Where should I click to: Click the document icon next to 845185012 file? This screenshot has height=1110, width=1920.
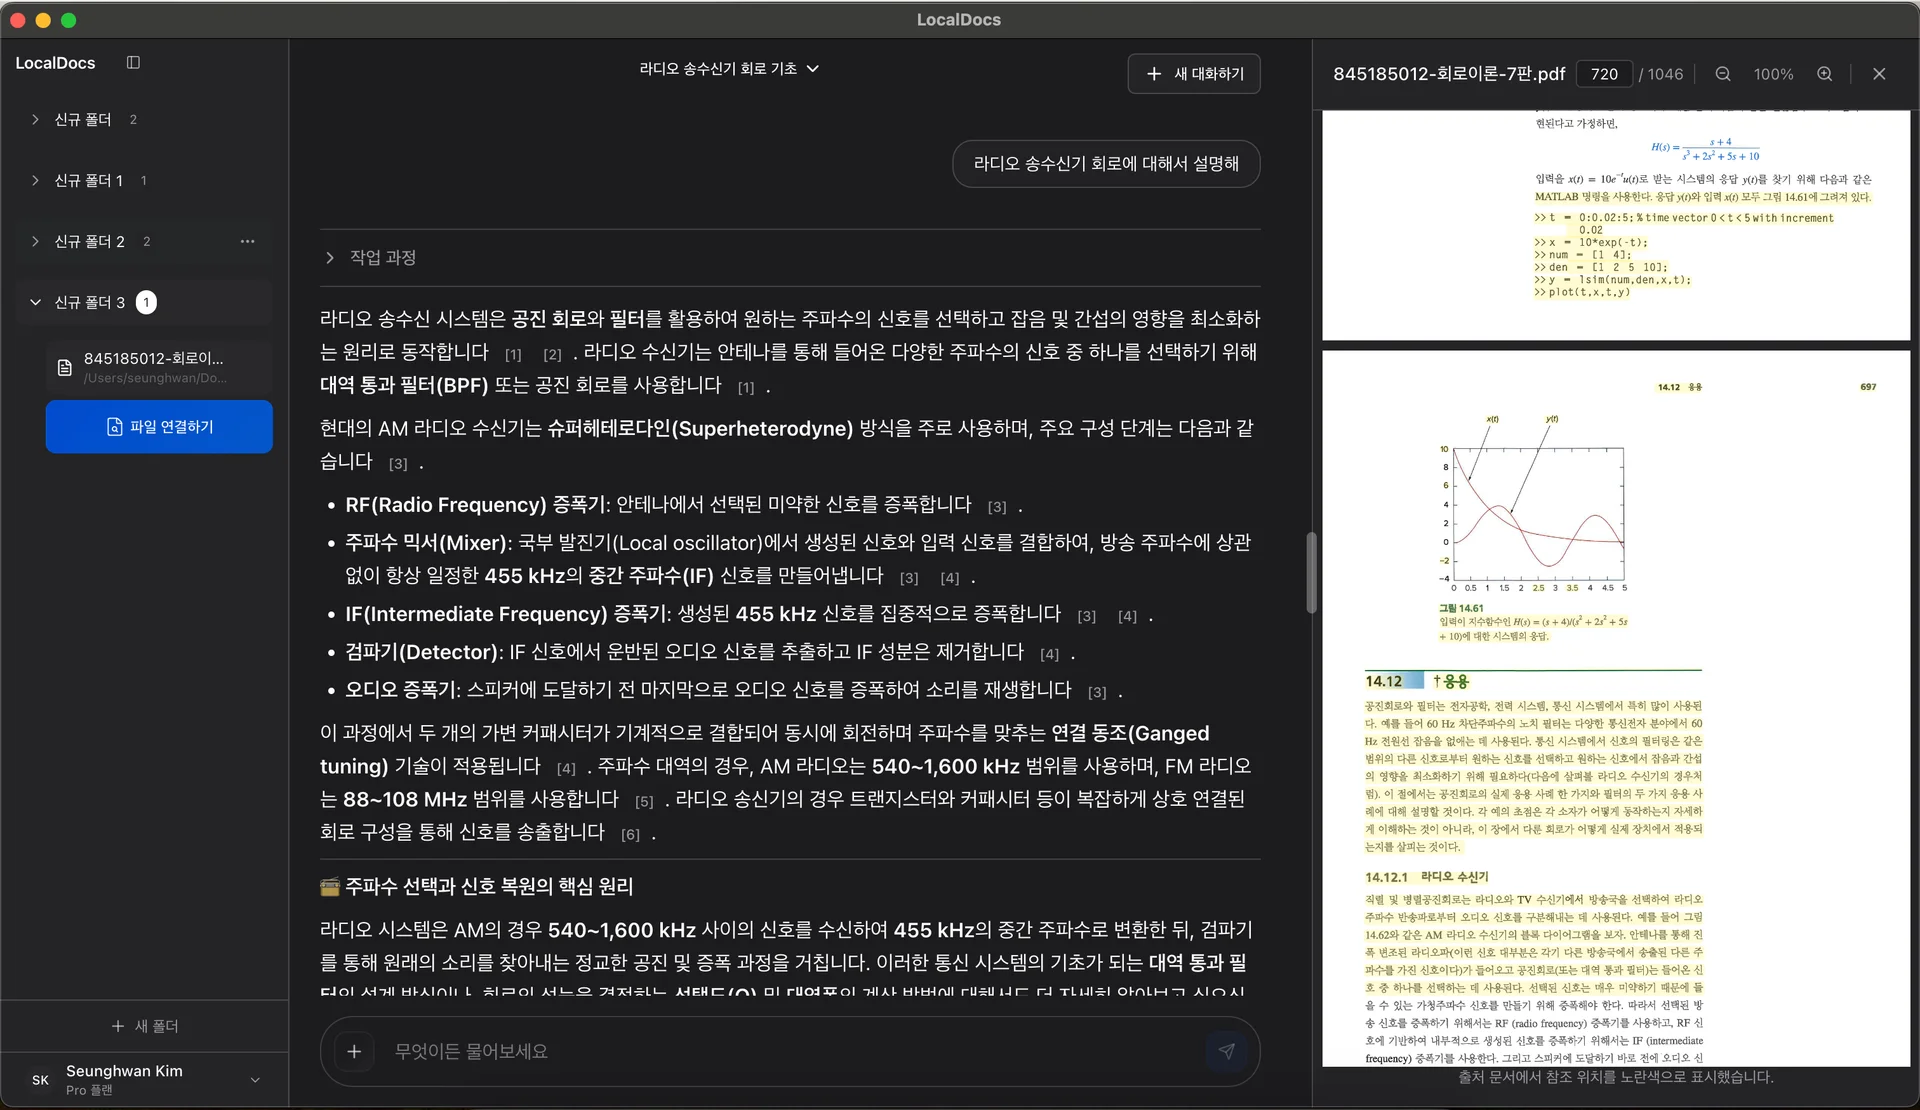[x=63, y=368]
